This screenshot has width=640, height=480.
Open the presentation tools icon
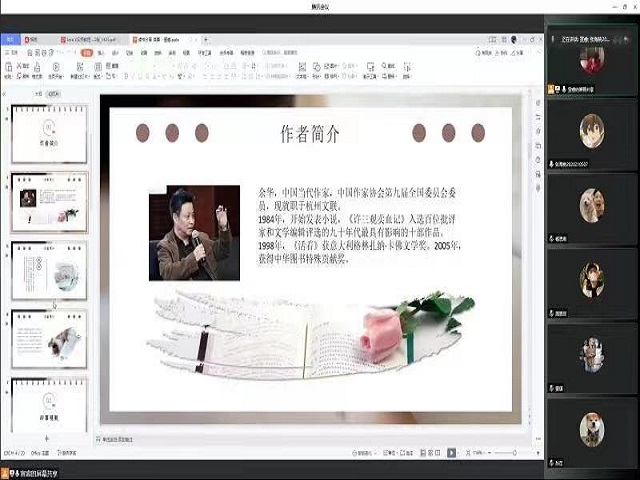370,67
